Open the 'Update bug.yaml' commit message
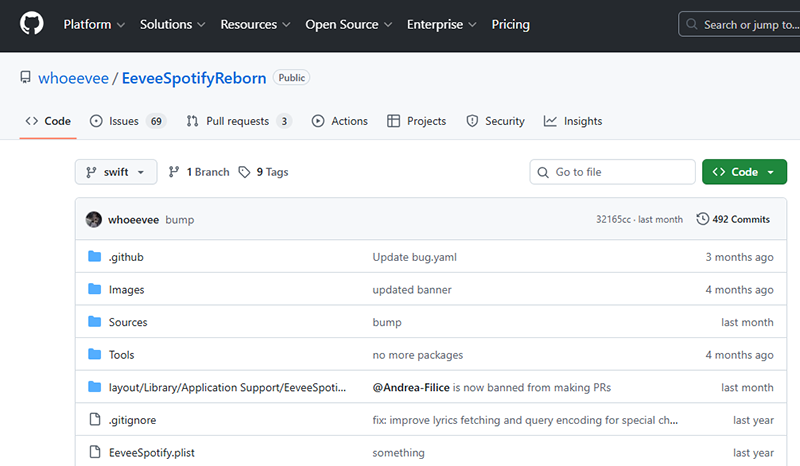 (415, 257)
